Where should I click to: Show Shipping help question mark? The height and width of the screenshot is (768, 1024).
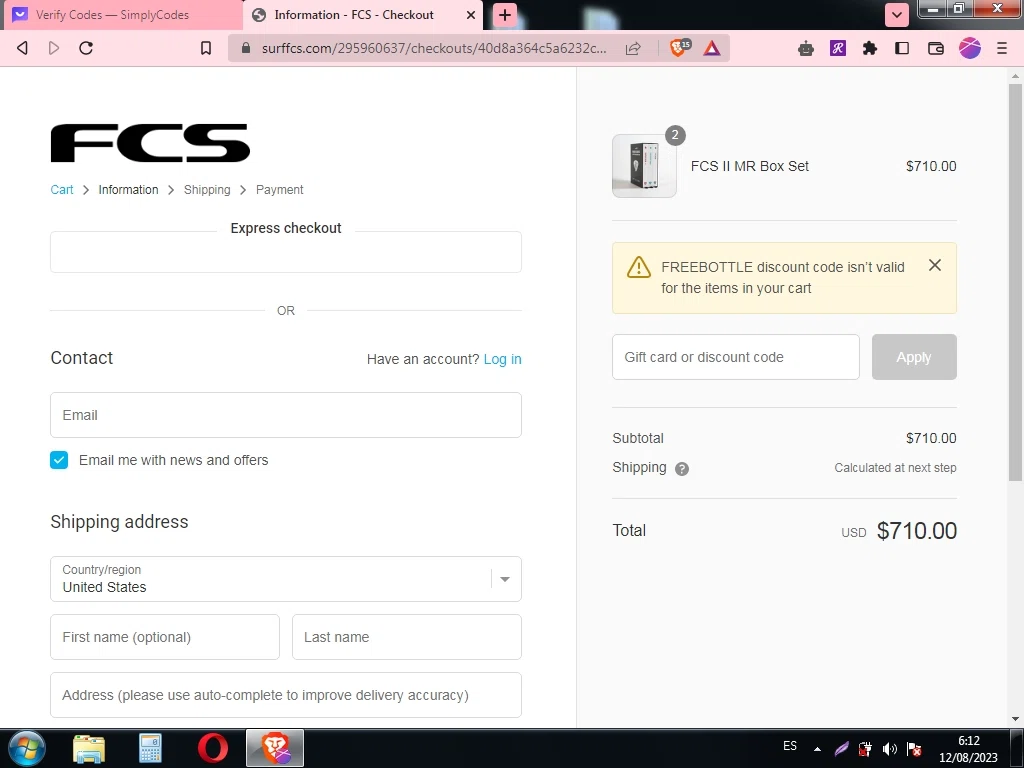coord(682,469)
